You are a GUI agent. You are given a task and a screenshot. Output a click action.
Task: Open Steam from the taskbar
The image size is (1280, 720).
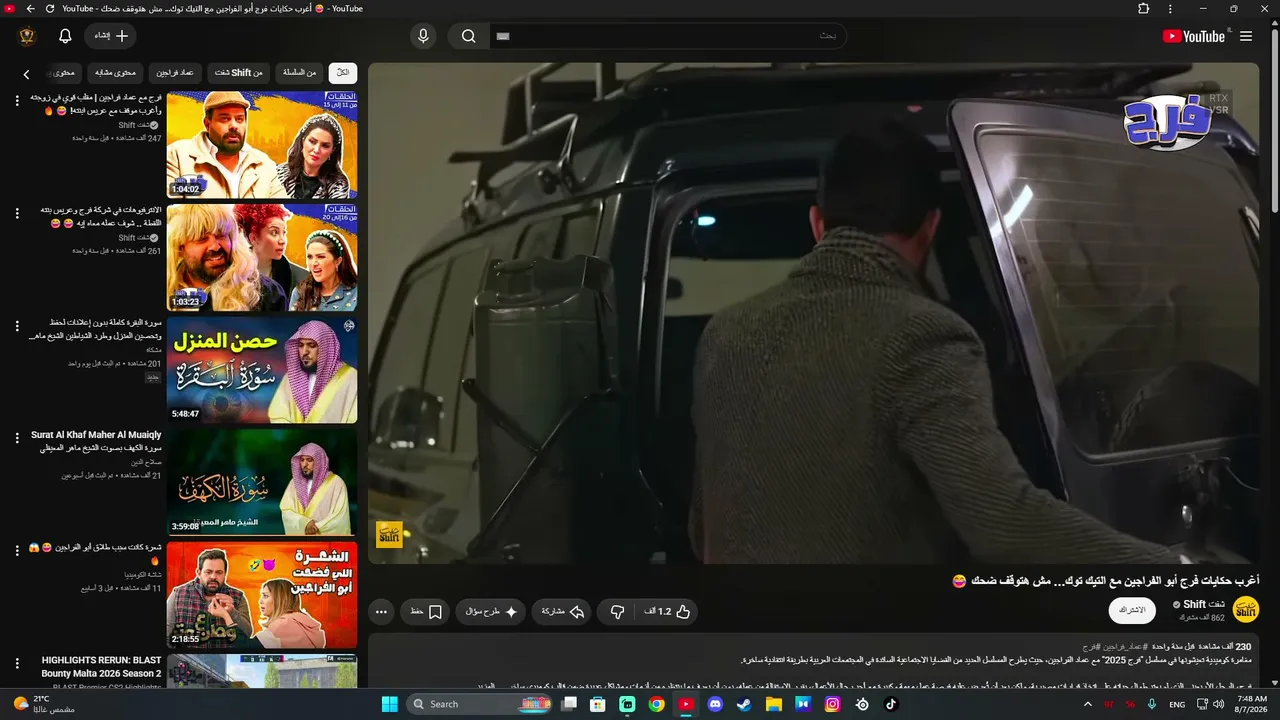744,704
